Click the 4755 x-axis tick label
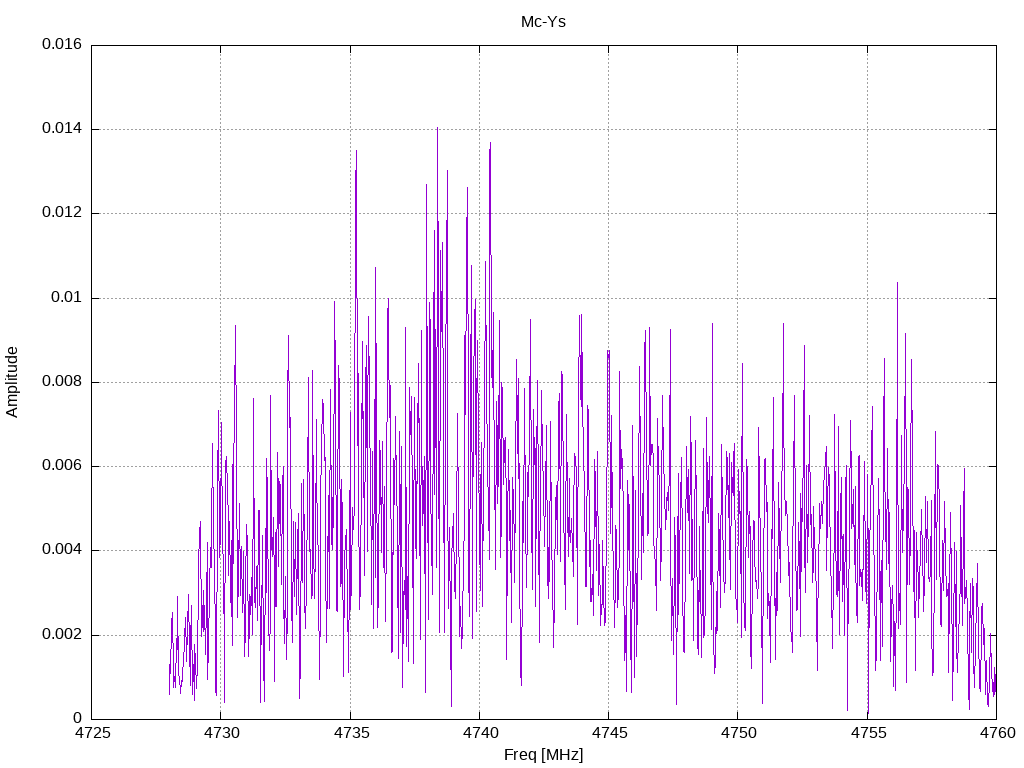Screen dimensions: 1024x768 point(868,733)
